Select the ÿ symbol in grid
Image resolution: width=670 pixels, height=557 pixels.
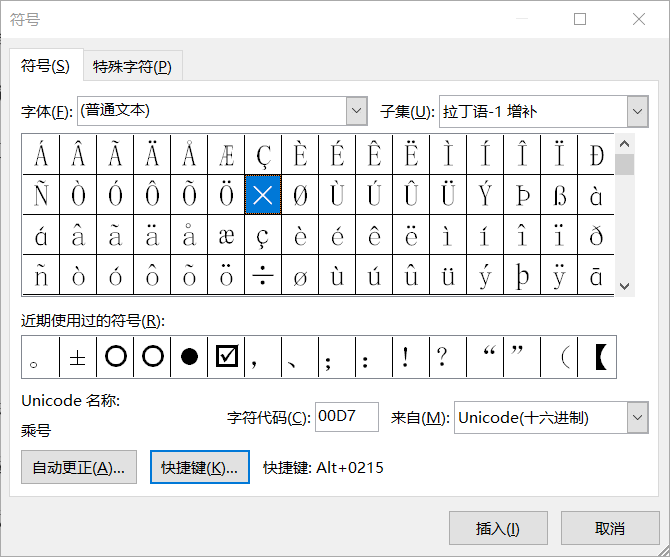[559, 275]
